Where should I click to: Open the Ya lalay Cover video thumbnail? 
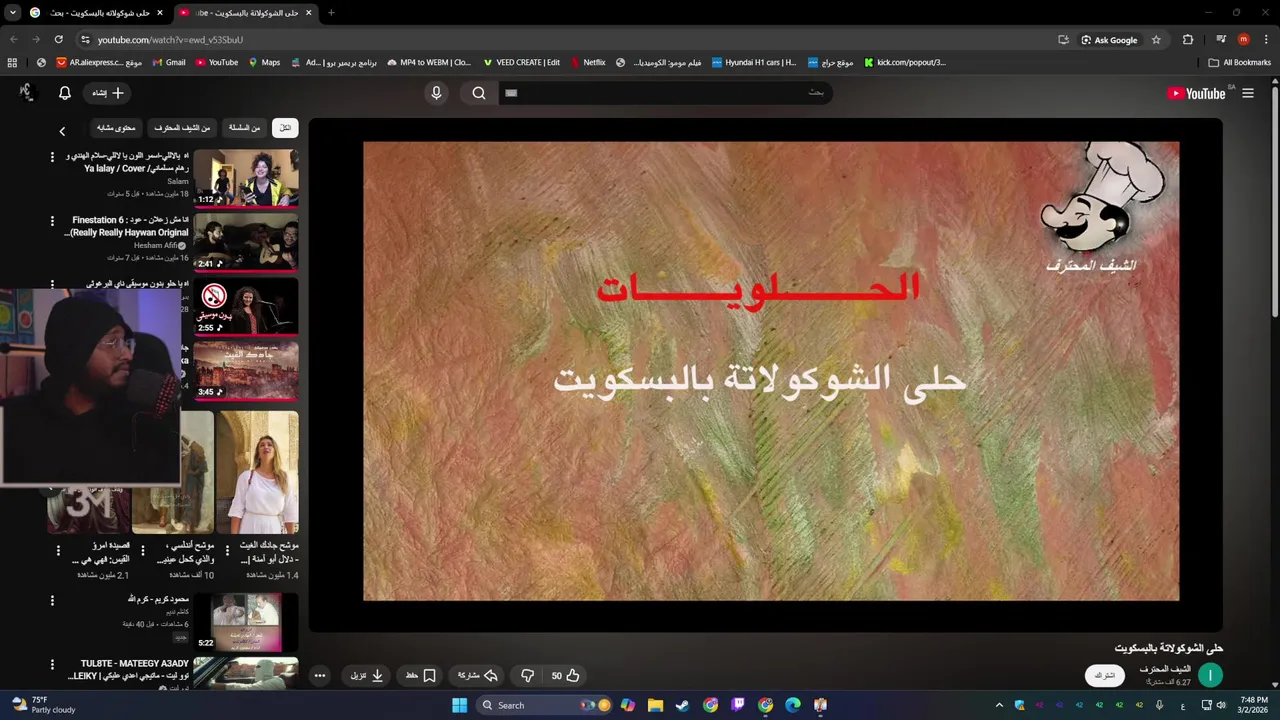(x=245, y=178)
